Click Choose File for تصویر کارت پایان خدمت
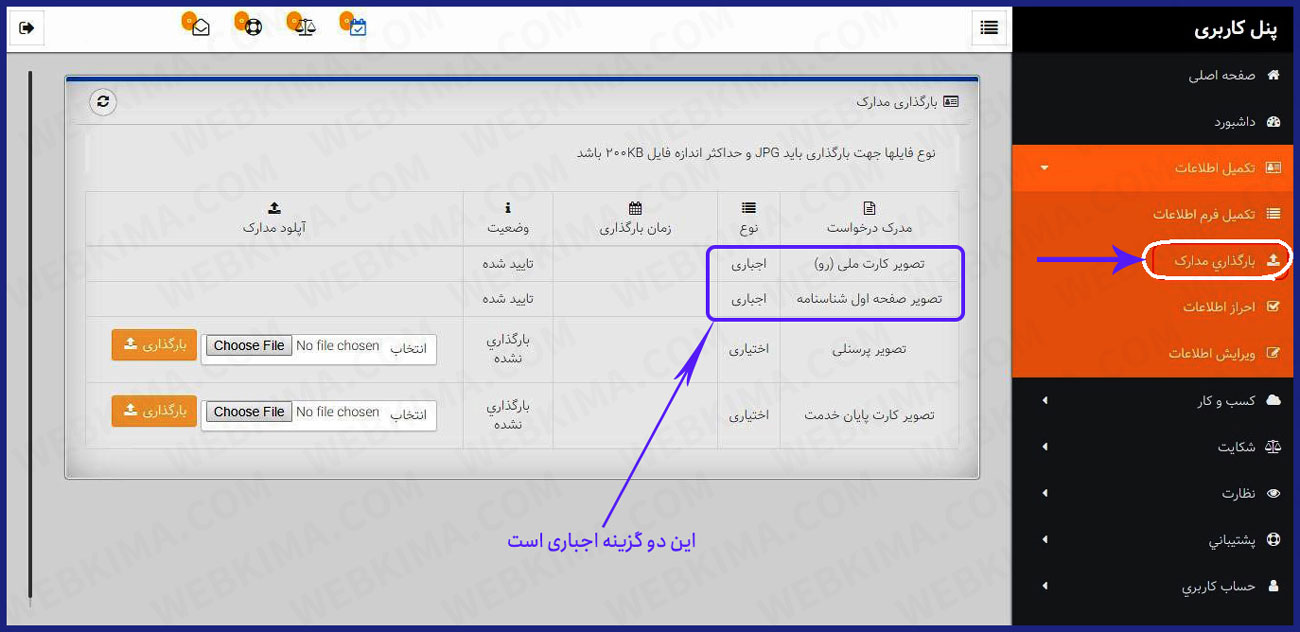The width and height of the screenshot is (1300, 632). 249,412
